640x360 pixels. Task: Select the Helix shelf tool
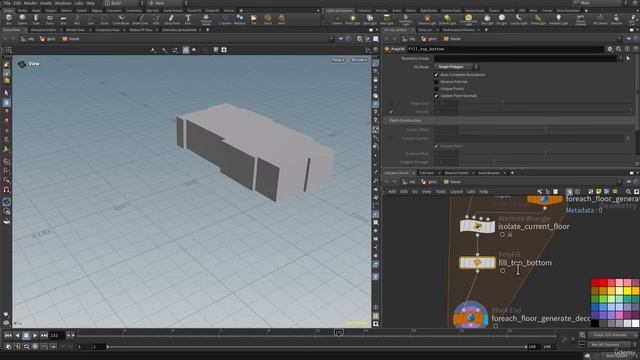pos(281,19)
